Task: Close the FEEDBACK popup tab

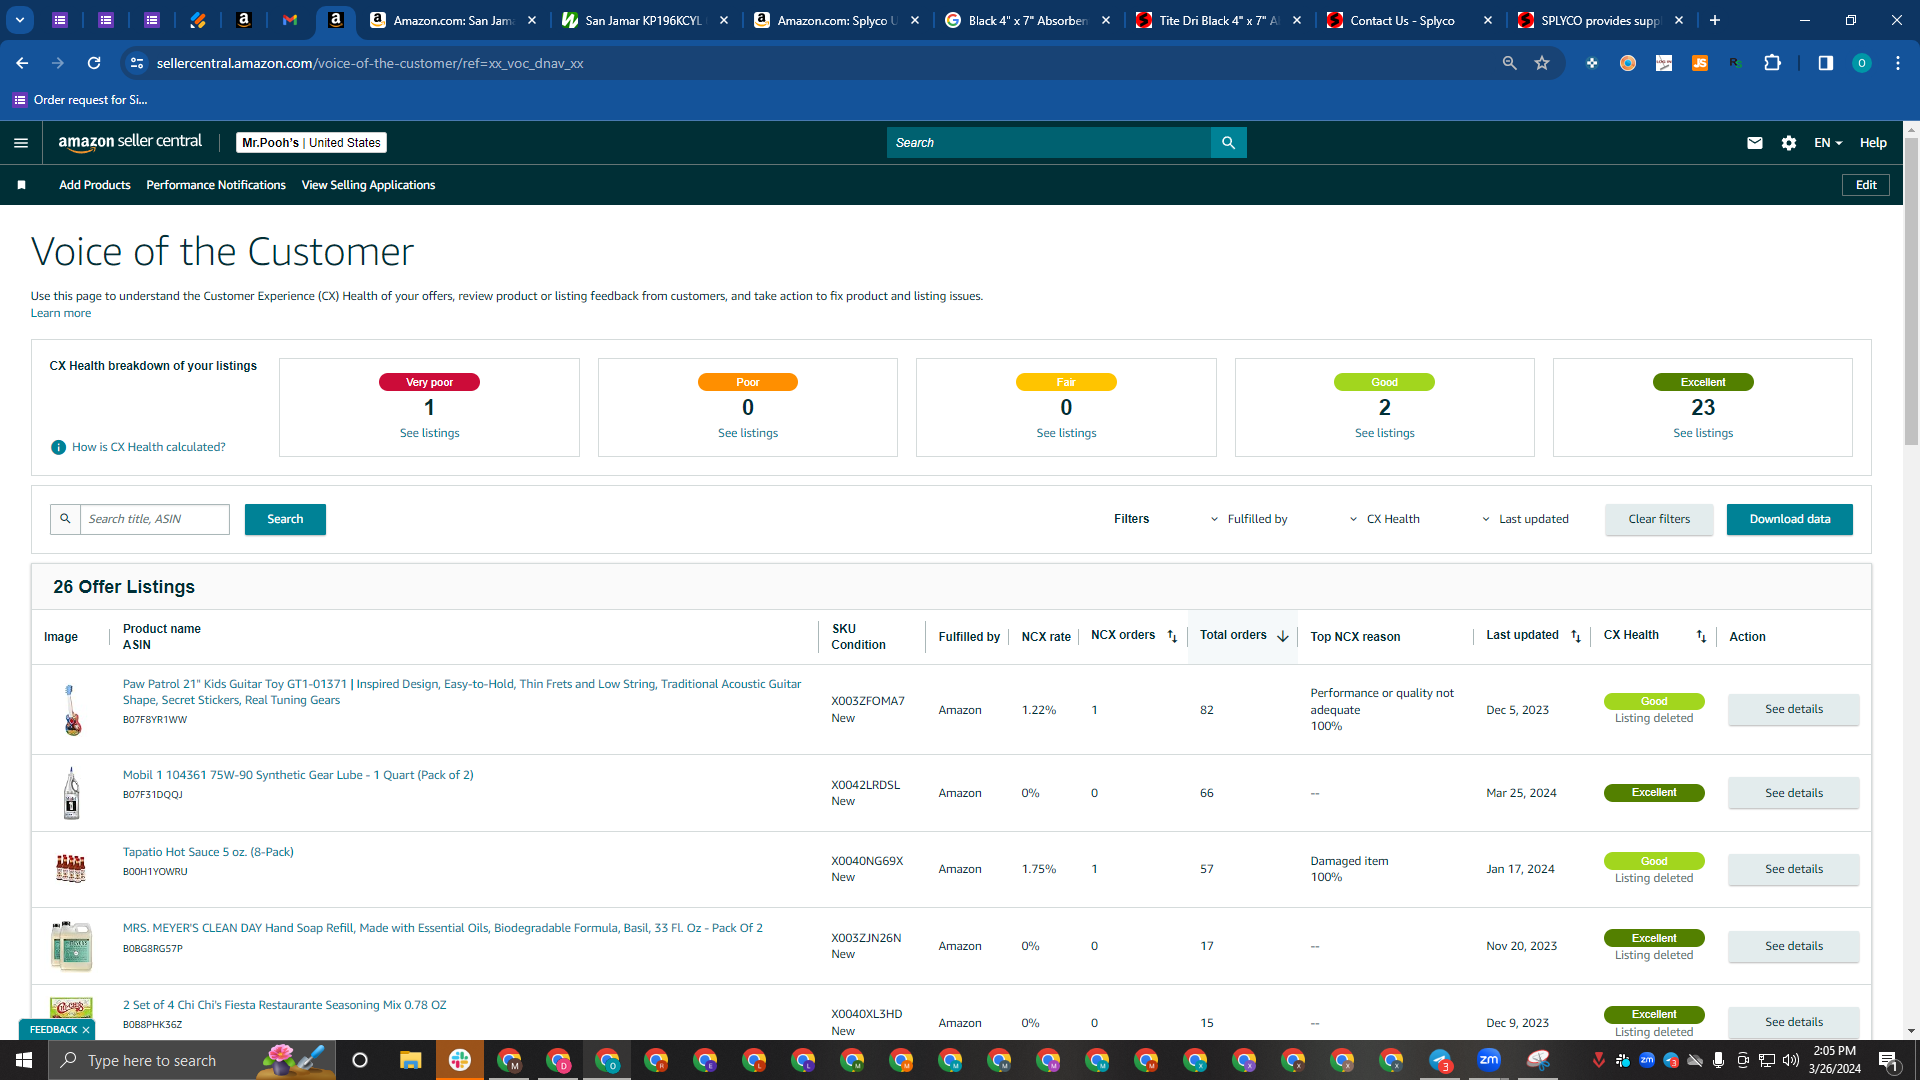Action: [x=86, y=1030]
